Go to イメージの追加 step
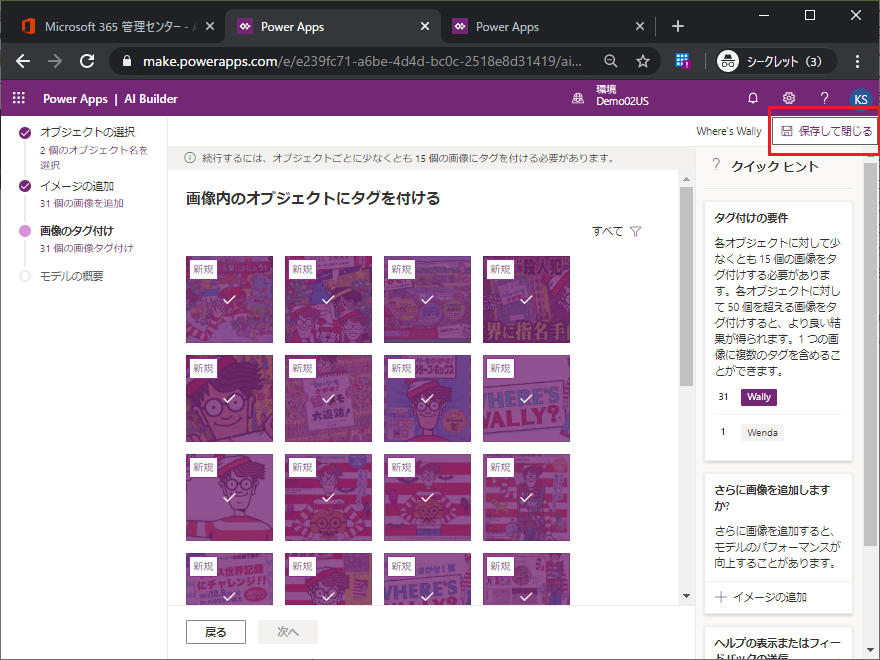Screen dimensions: 880x660 coord(76,186)
